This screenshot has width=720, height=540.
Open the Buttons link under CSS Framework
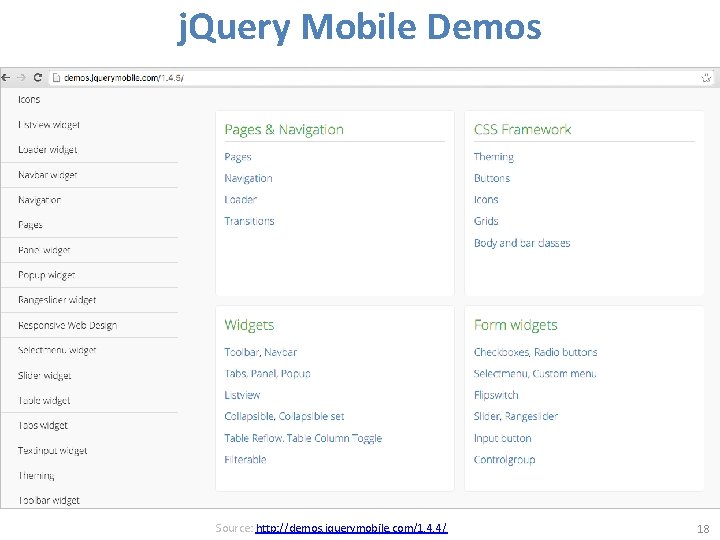(492, 178)
